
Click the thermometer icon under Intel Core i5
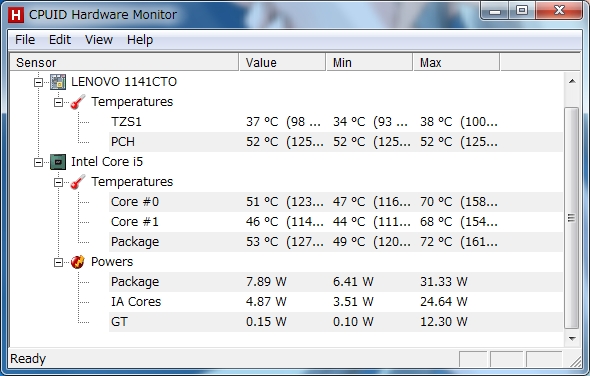tap(78, 182)
